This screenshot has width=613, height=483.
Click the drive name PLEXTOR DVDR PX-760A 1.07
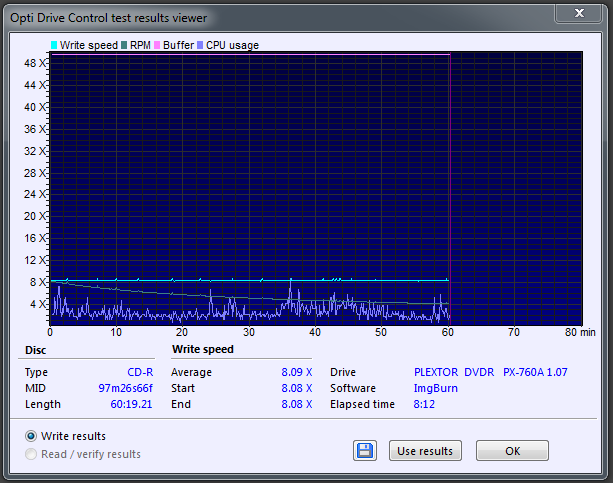(491, 372)
